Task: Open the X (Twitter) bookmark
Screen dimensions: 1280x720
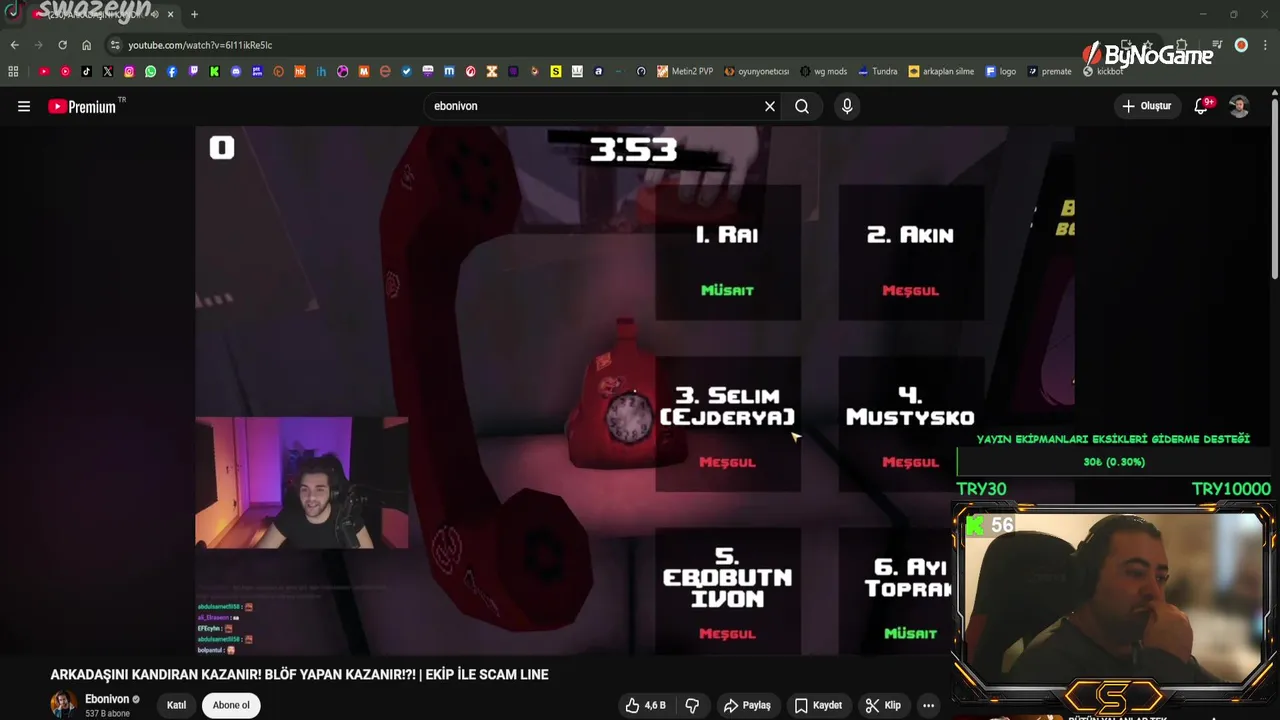Action: 108,72
